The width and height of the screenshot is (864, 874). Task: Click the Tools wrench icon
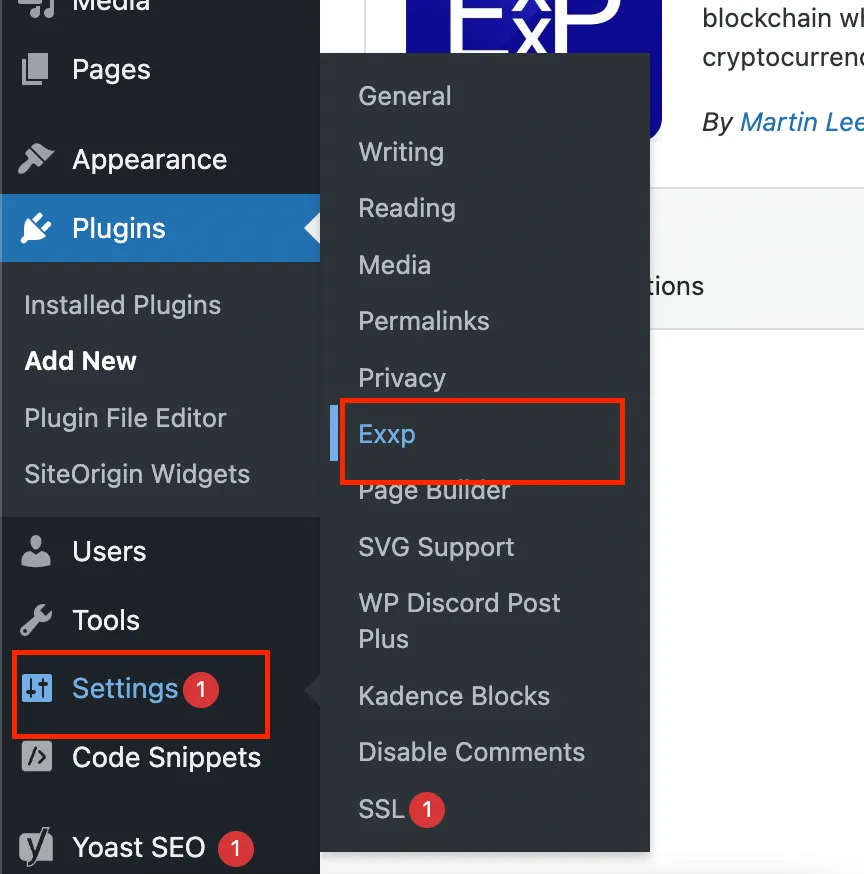[x=36, y=620]
